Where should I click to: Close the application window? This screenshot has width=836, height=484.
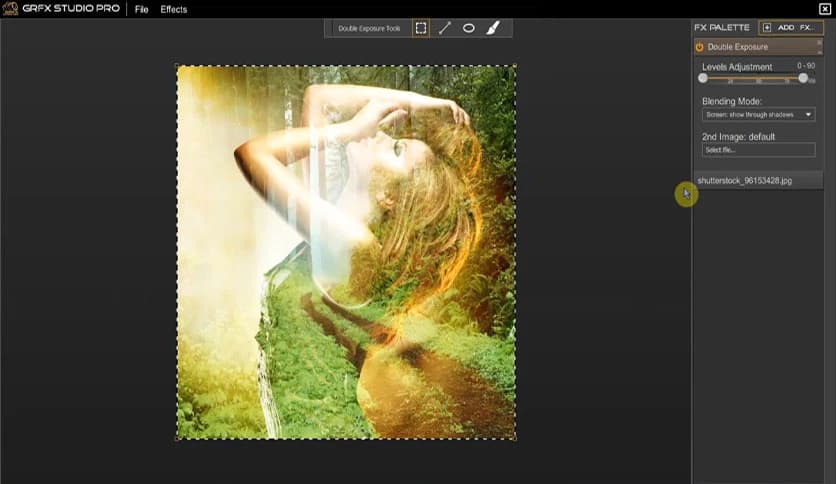point(824,9)
